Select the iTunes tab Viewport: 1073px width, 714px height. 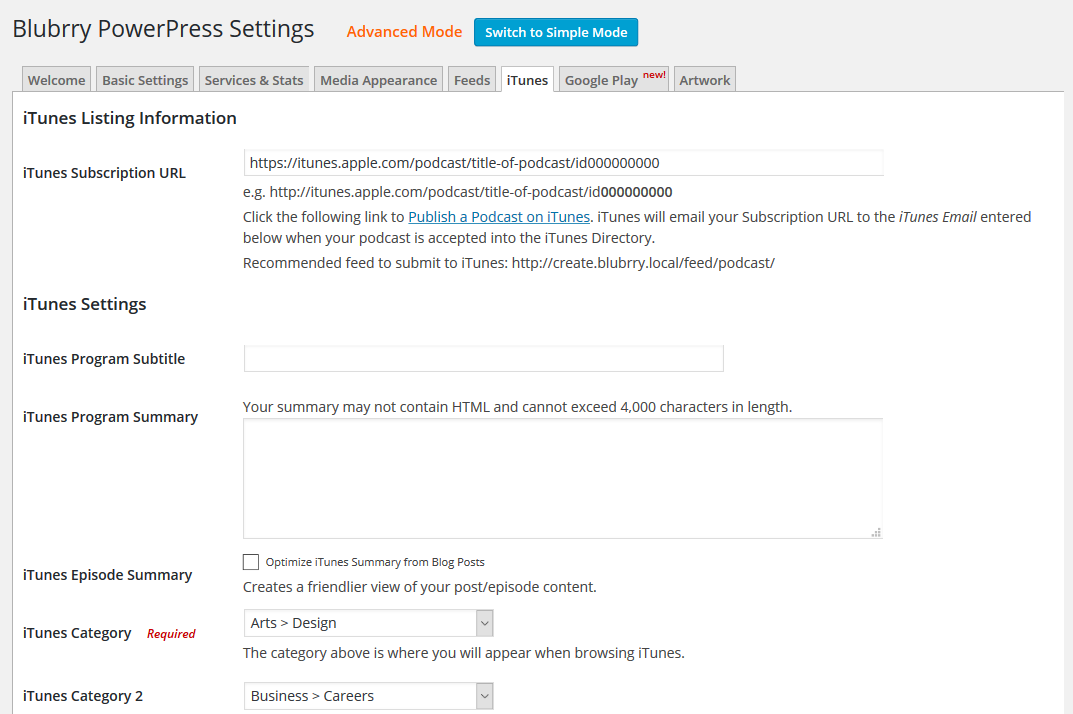pos(527,79)
